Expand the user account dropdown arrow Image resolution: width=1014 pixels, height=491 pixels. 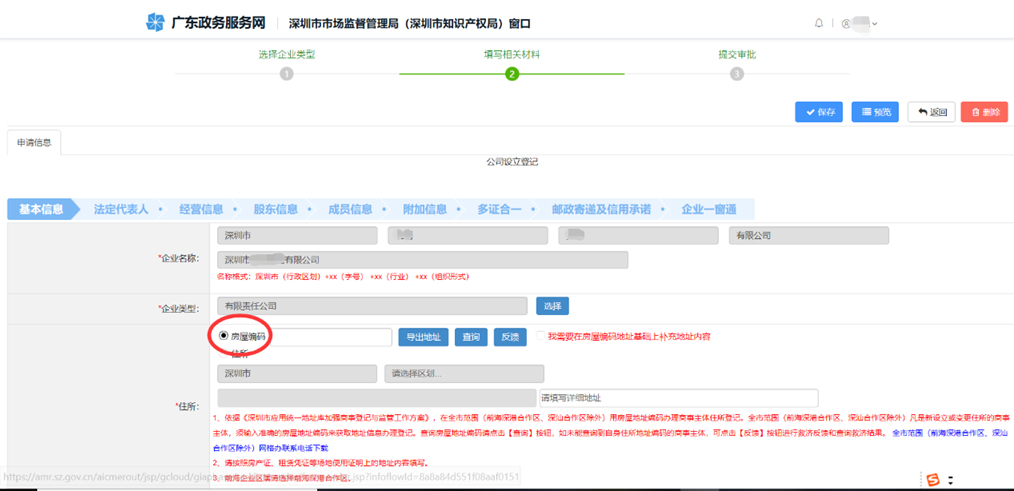point(874,24)
